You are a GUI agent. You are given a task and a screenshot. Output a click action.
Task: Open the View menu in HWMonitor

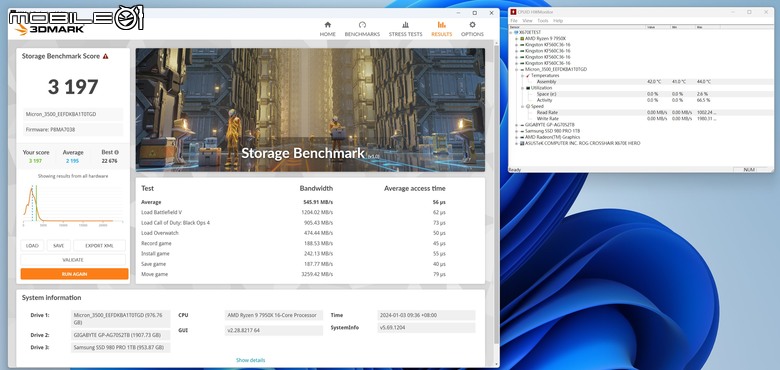527,21
